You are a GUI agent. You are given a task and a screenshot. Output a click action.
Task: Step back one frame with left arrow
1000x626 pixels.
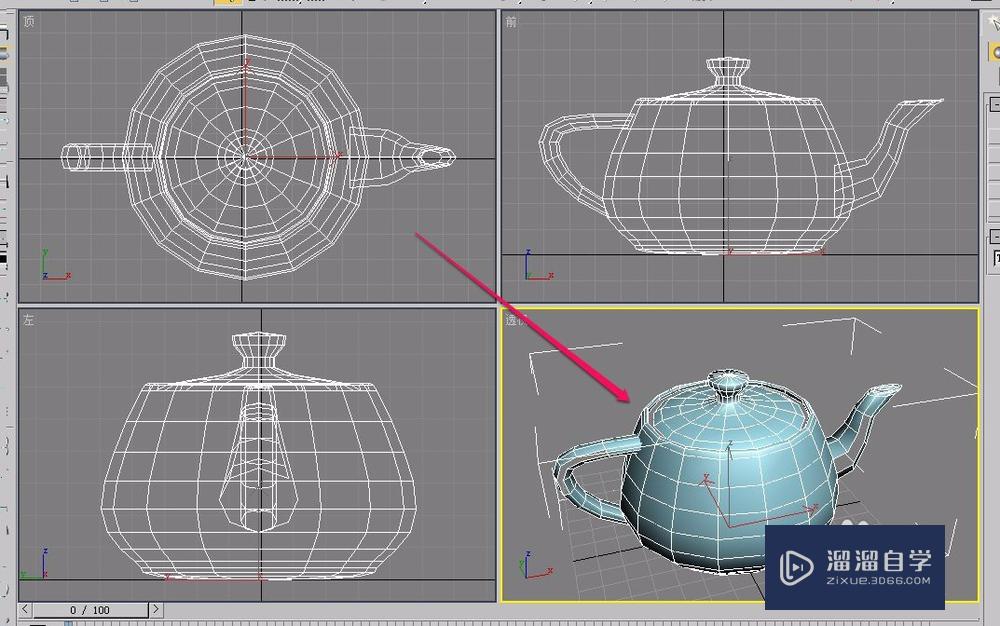coord(24,609)
